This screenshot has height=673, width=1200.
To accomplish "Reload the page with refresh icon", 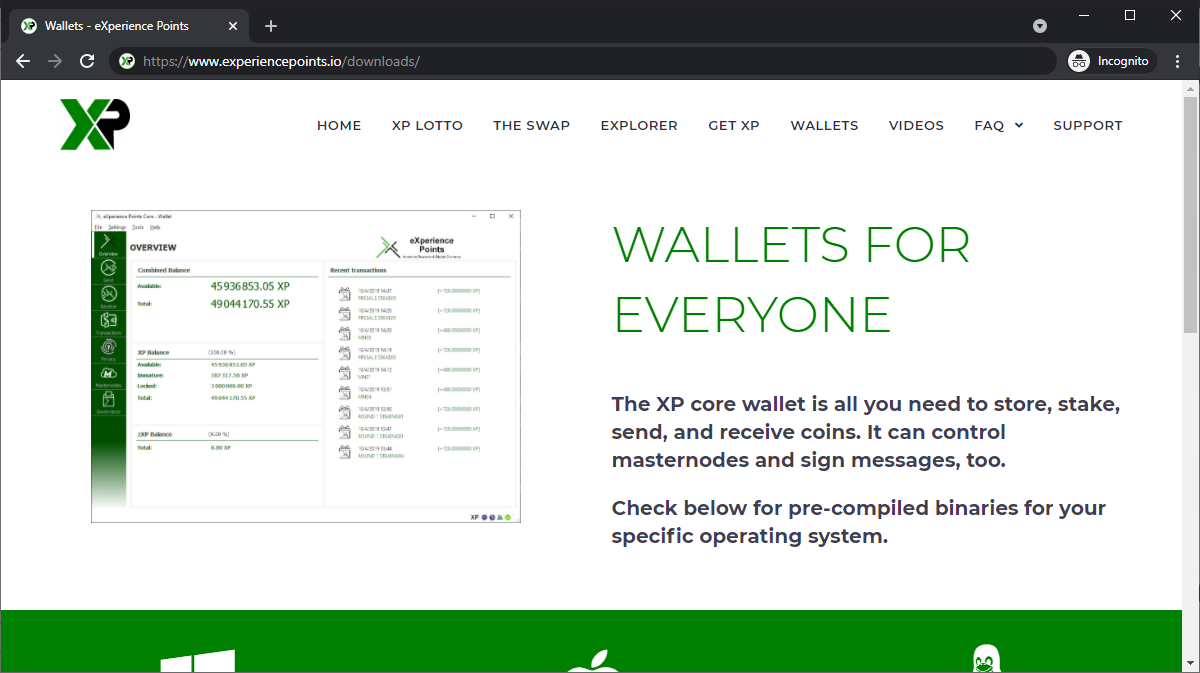I will [x=87, y=61].
